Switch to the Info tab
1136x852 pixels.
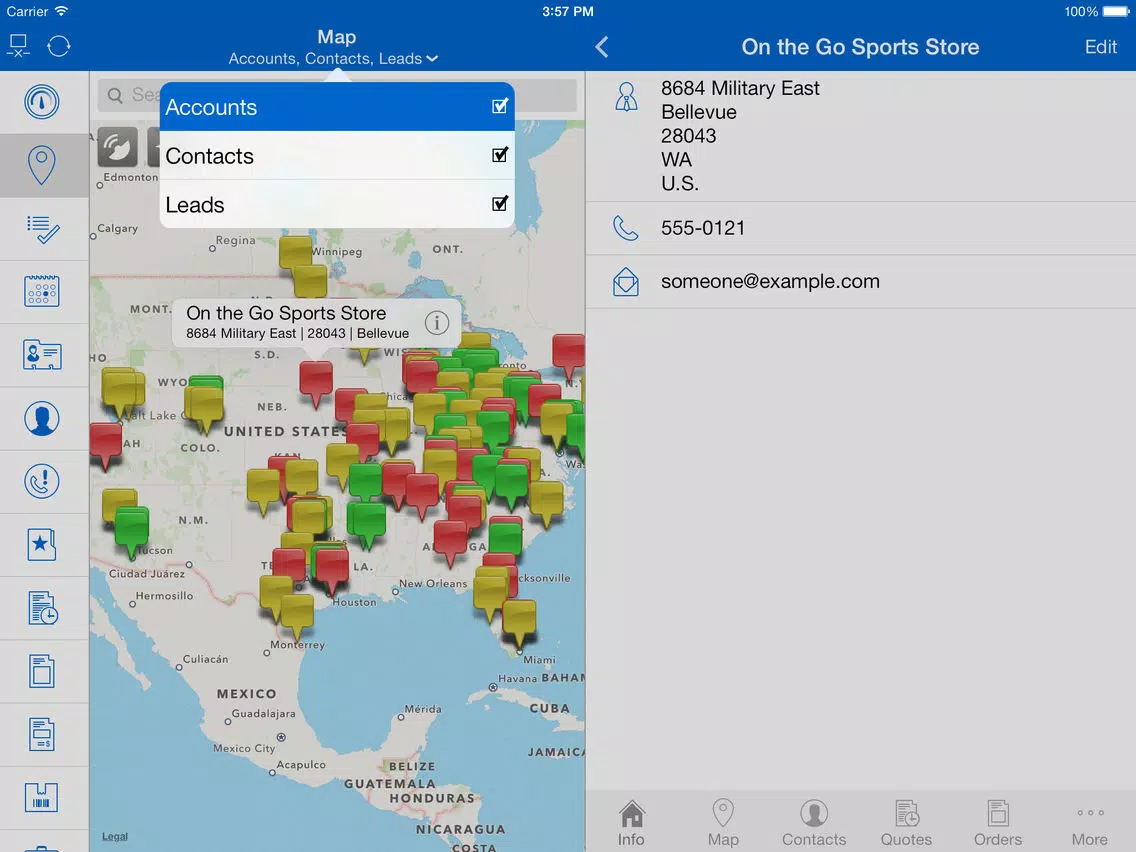tap(631, 824)
